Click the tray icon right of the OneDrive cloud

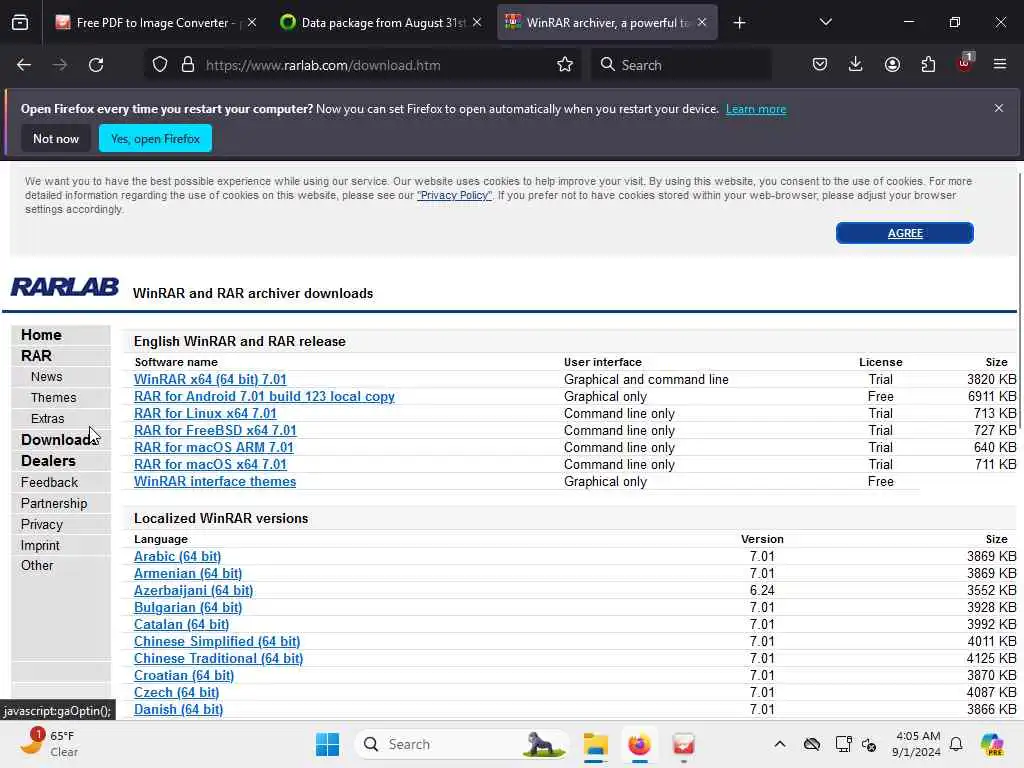point(843,744)
